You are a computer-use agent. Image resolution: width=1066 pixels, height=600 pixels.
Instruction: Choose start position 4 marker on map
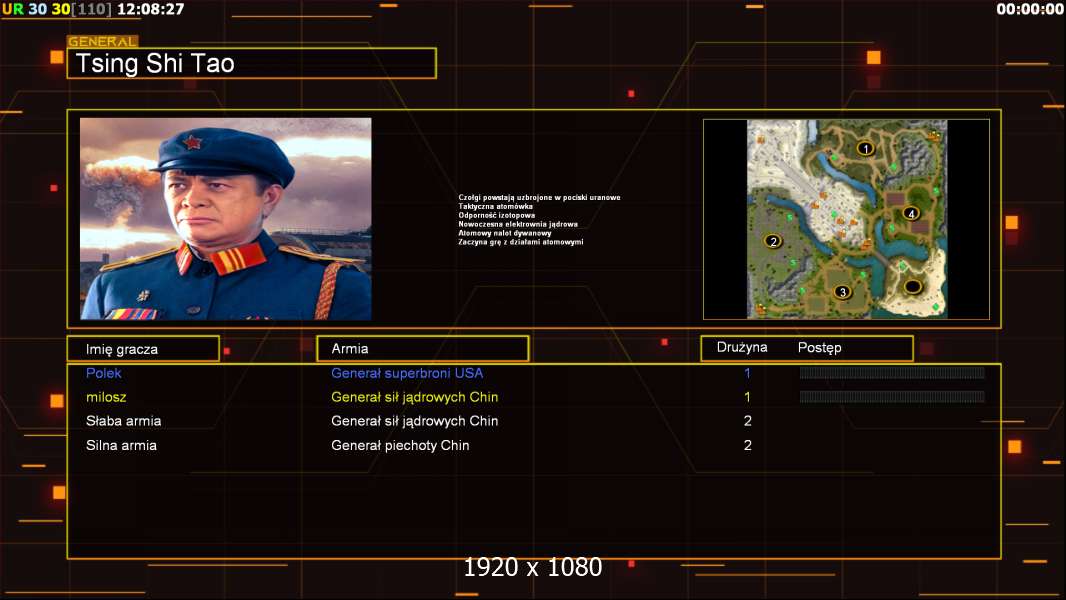pos(912,213)
